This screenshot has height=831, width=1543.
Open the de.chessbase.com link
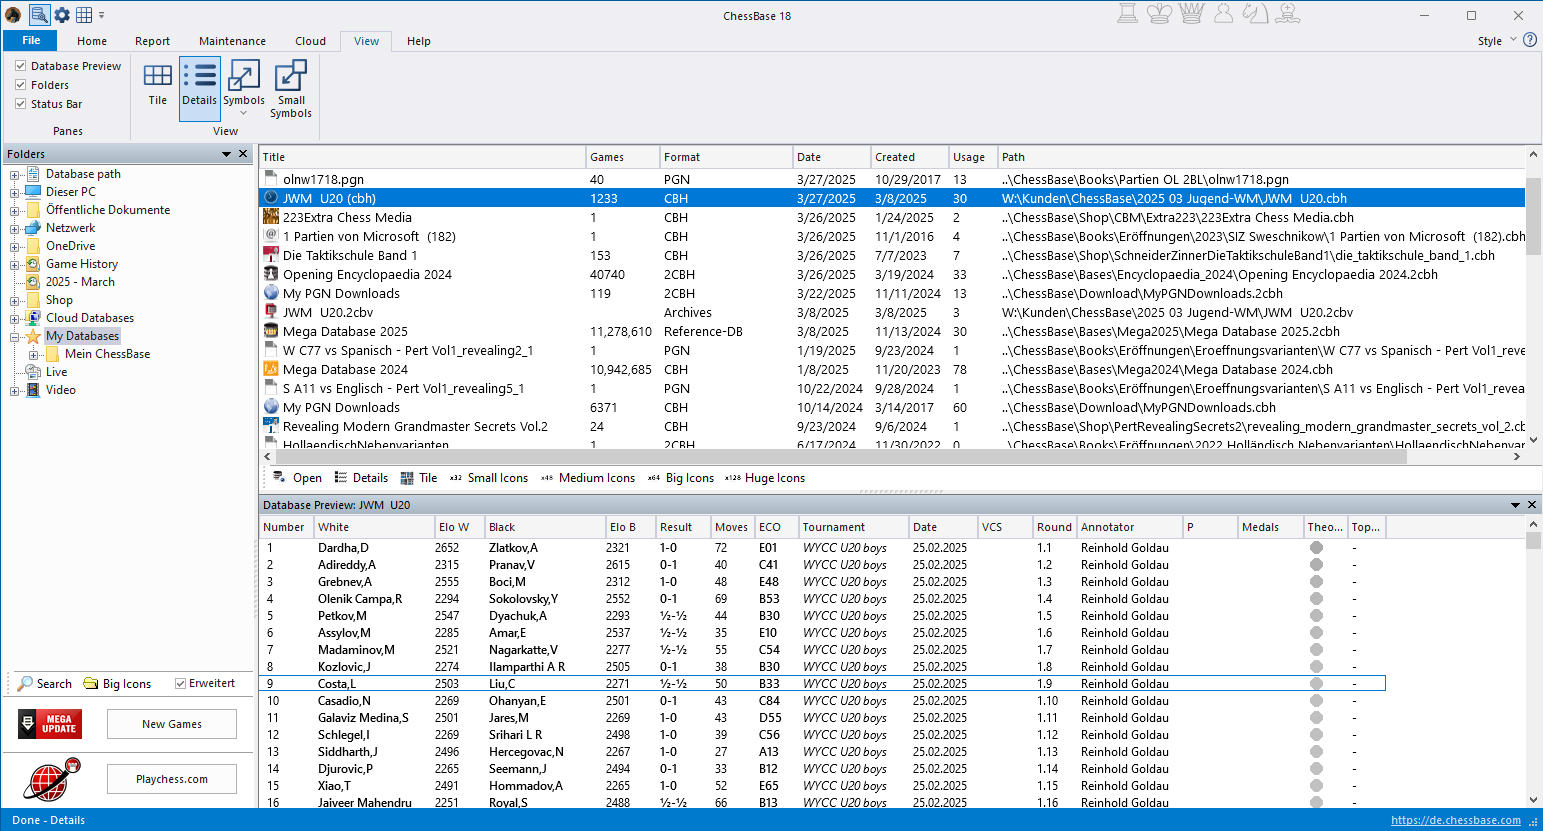click(x=1455, y=820)
